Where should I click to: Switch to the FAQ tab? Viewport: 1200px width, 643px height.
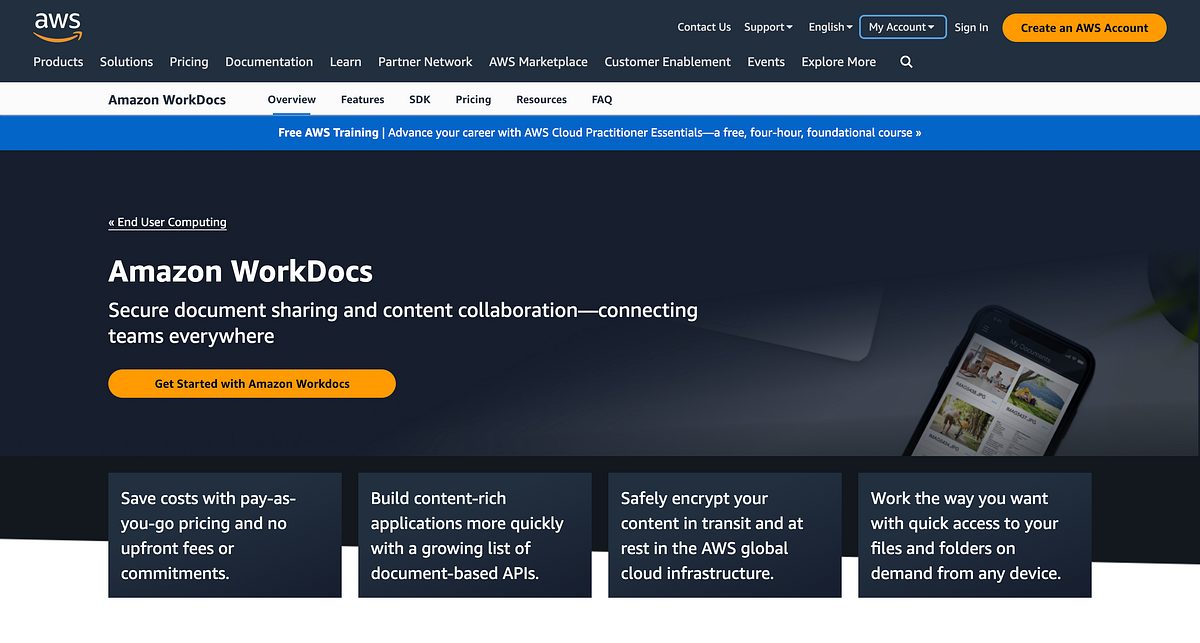click(x=601, y=99)
